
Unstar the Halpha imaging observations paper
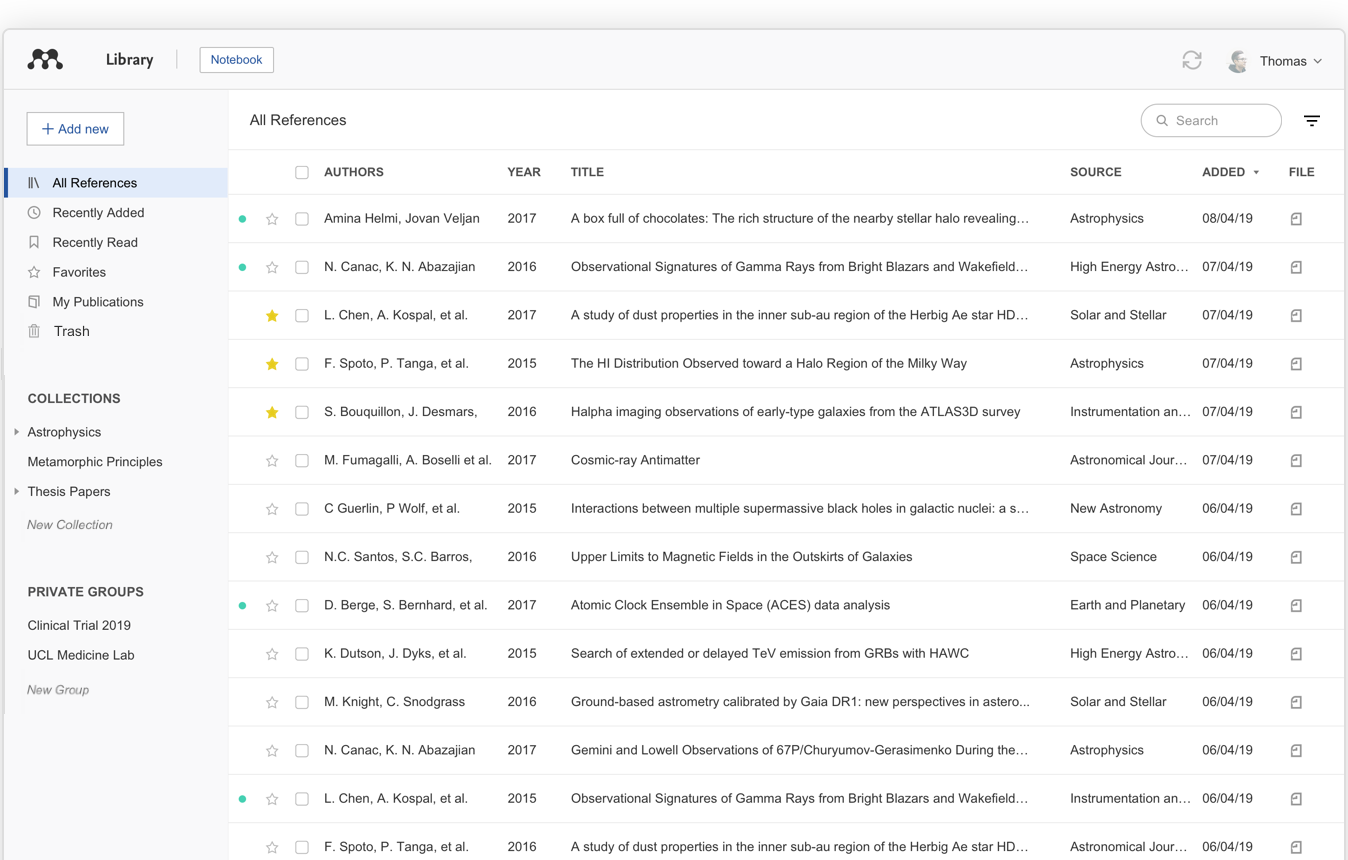pos(271,412)
